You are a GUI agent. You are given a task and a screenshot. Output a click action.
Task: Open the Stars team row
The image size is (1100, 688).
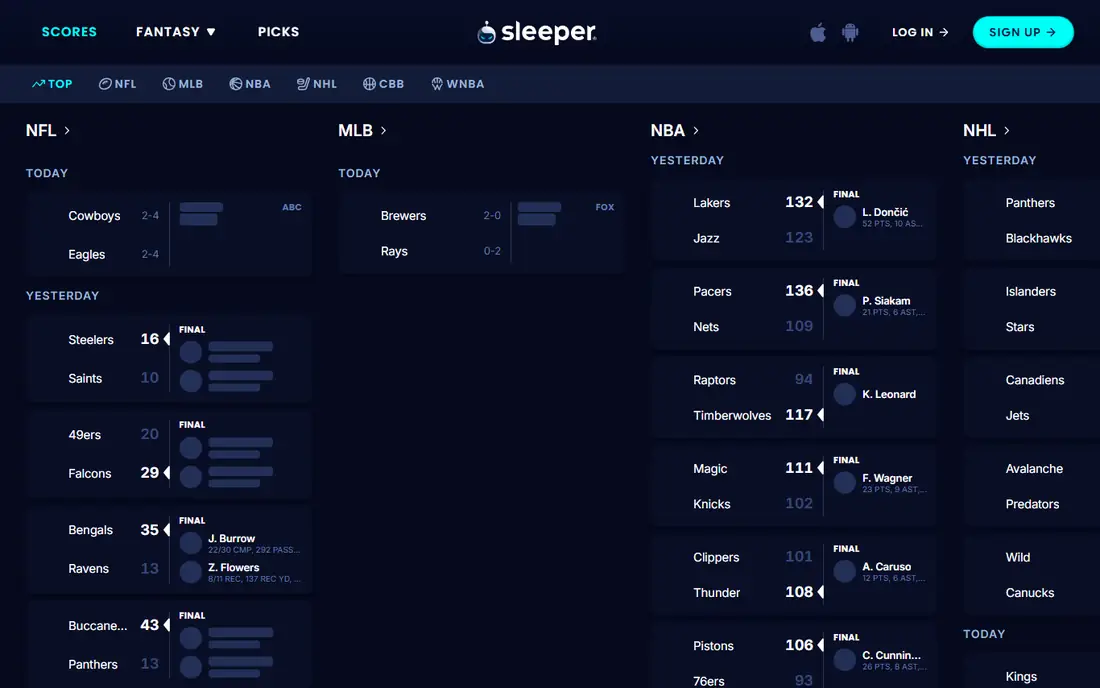(x=1020, y=327)
